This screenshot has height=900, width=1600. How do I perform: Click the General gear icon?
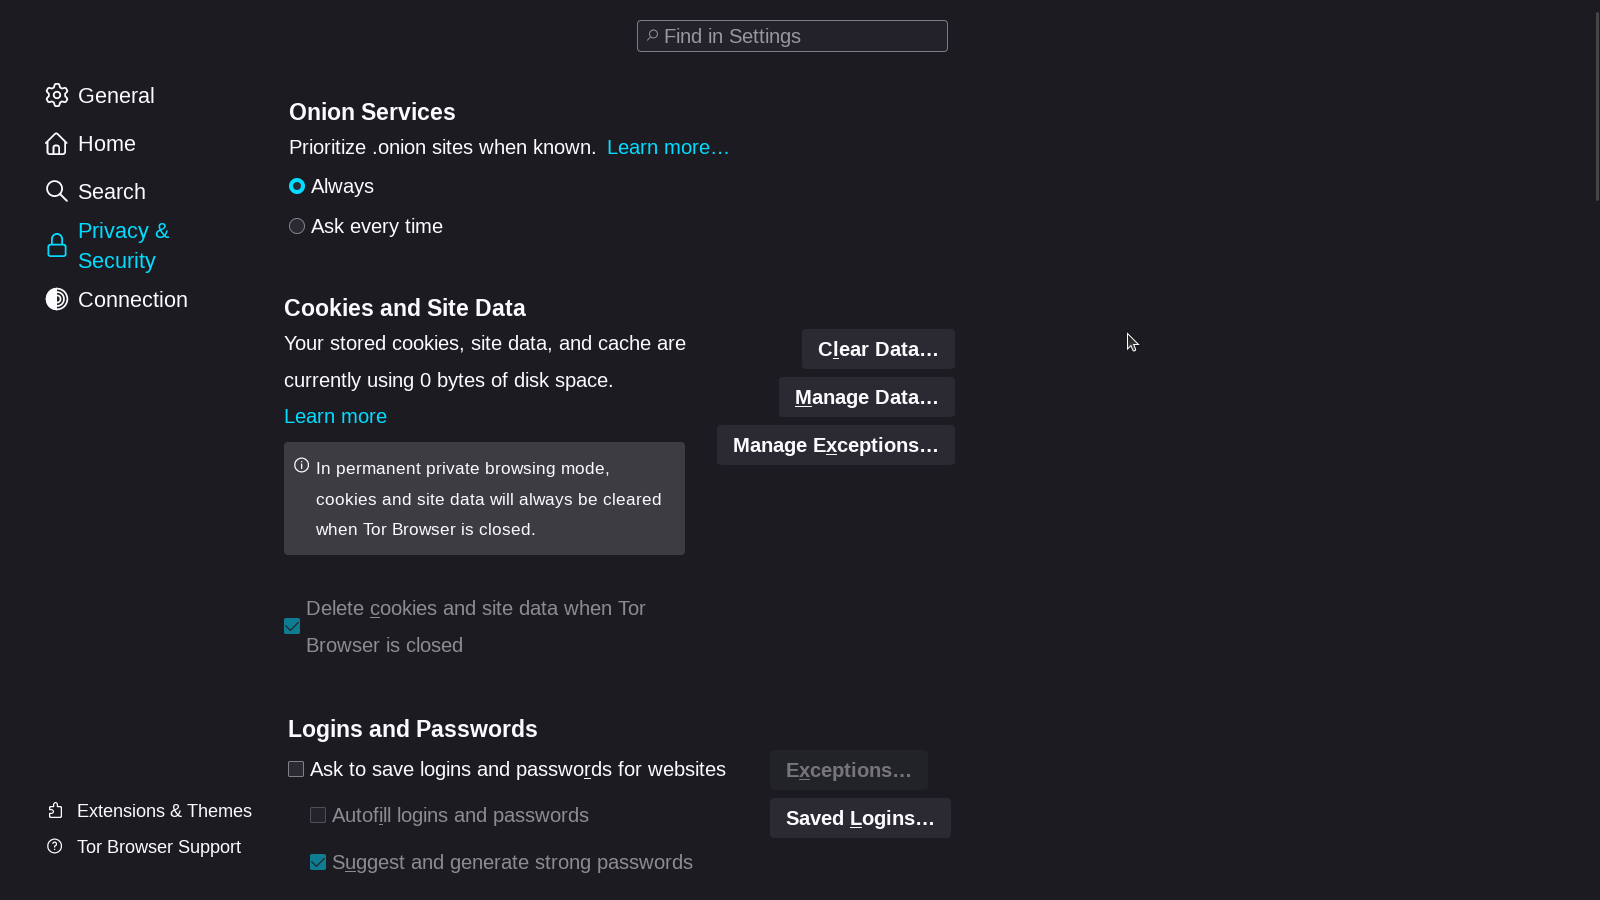57,95
